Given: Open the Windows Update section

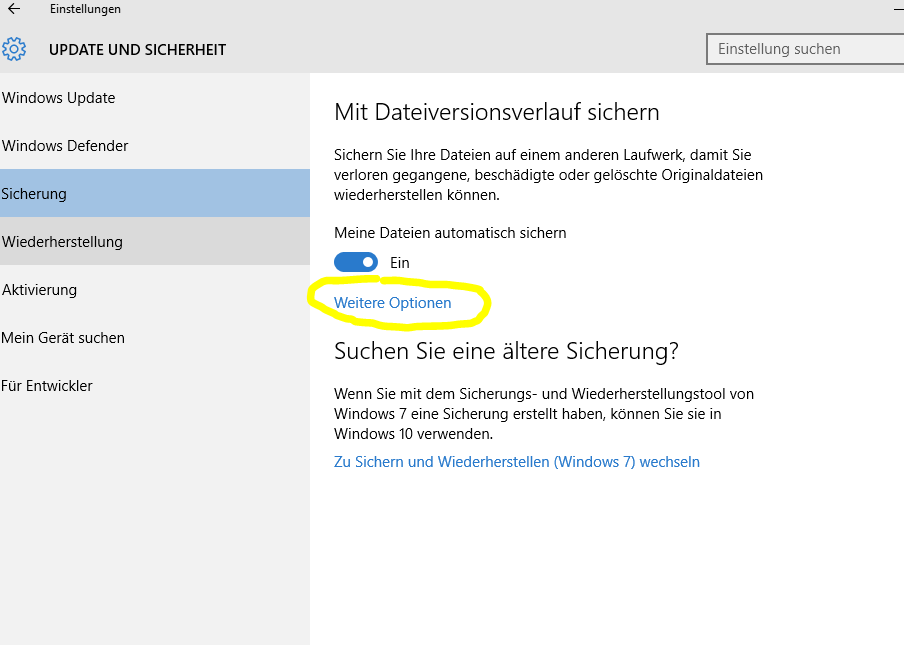Looking at the screenshot, I should (155, 97).
